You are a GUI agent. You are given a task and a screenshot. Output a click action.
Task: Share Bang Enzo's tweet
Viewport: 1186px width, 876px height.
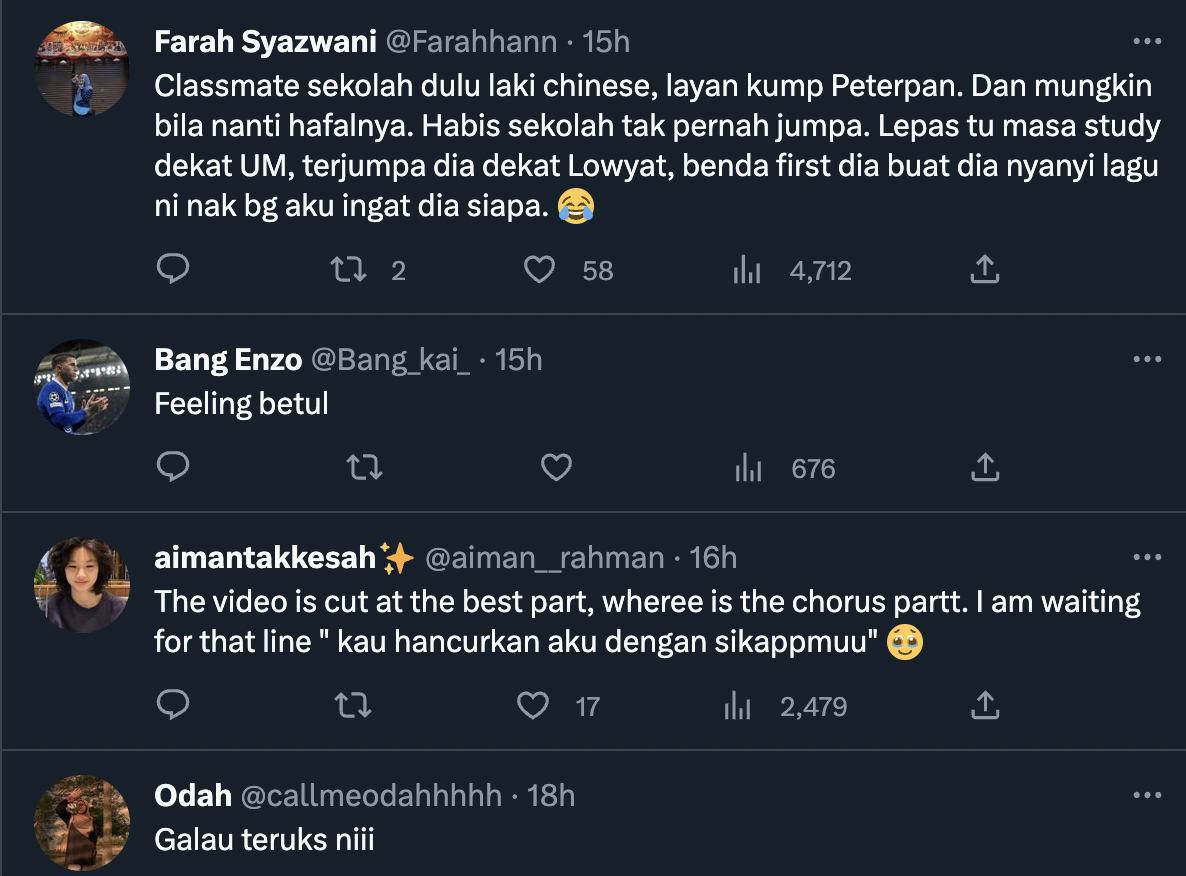985,467
